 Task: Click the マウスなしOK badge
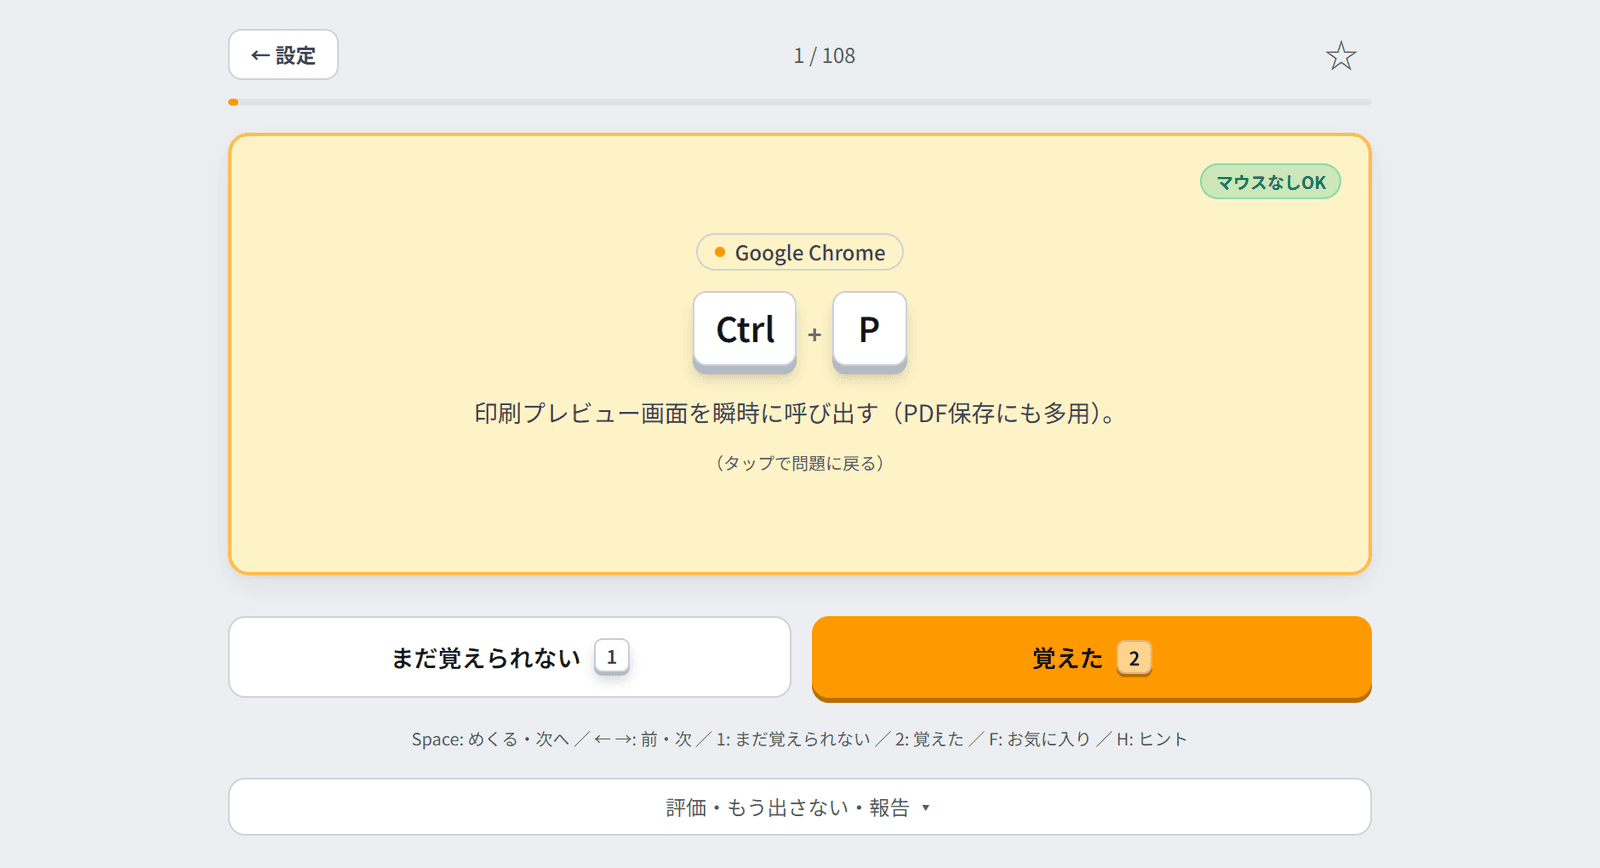click(1270, 182)
